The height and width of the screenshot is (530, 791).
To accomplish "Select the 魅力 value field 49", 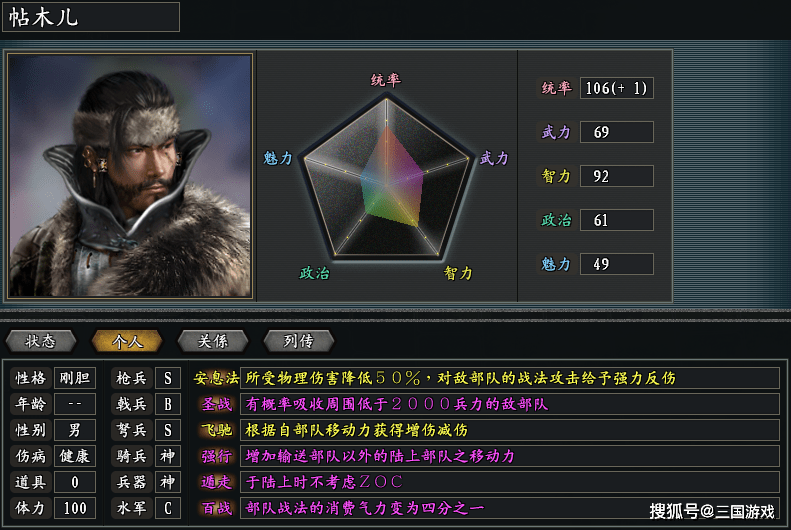I will (616, 264).
